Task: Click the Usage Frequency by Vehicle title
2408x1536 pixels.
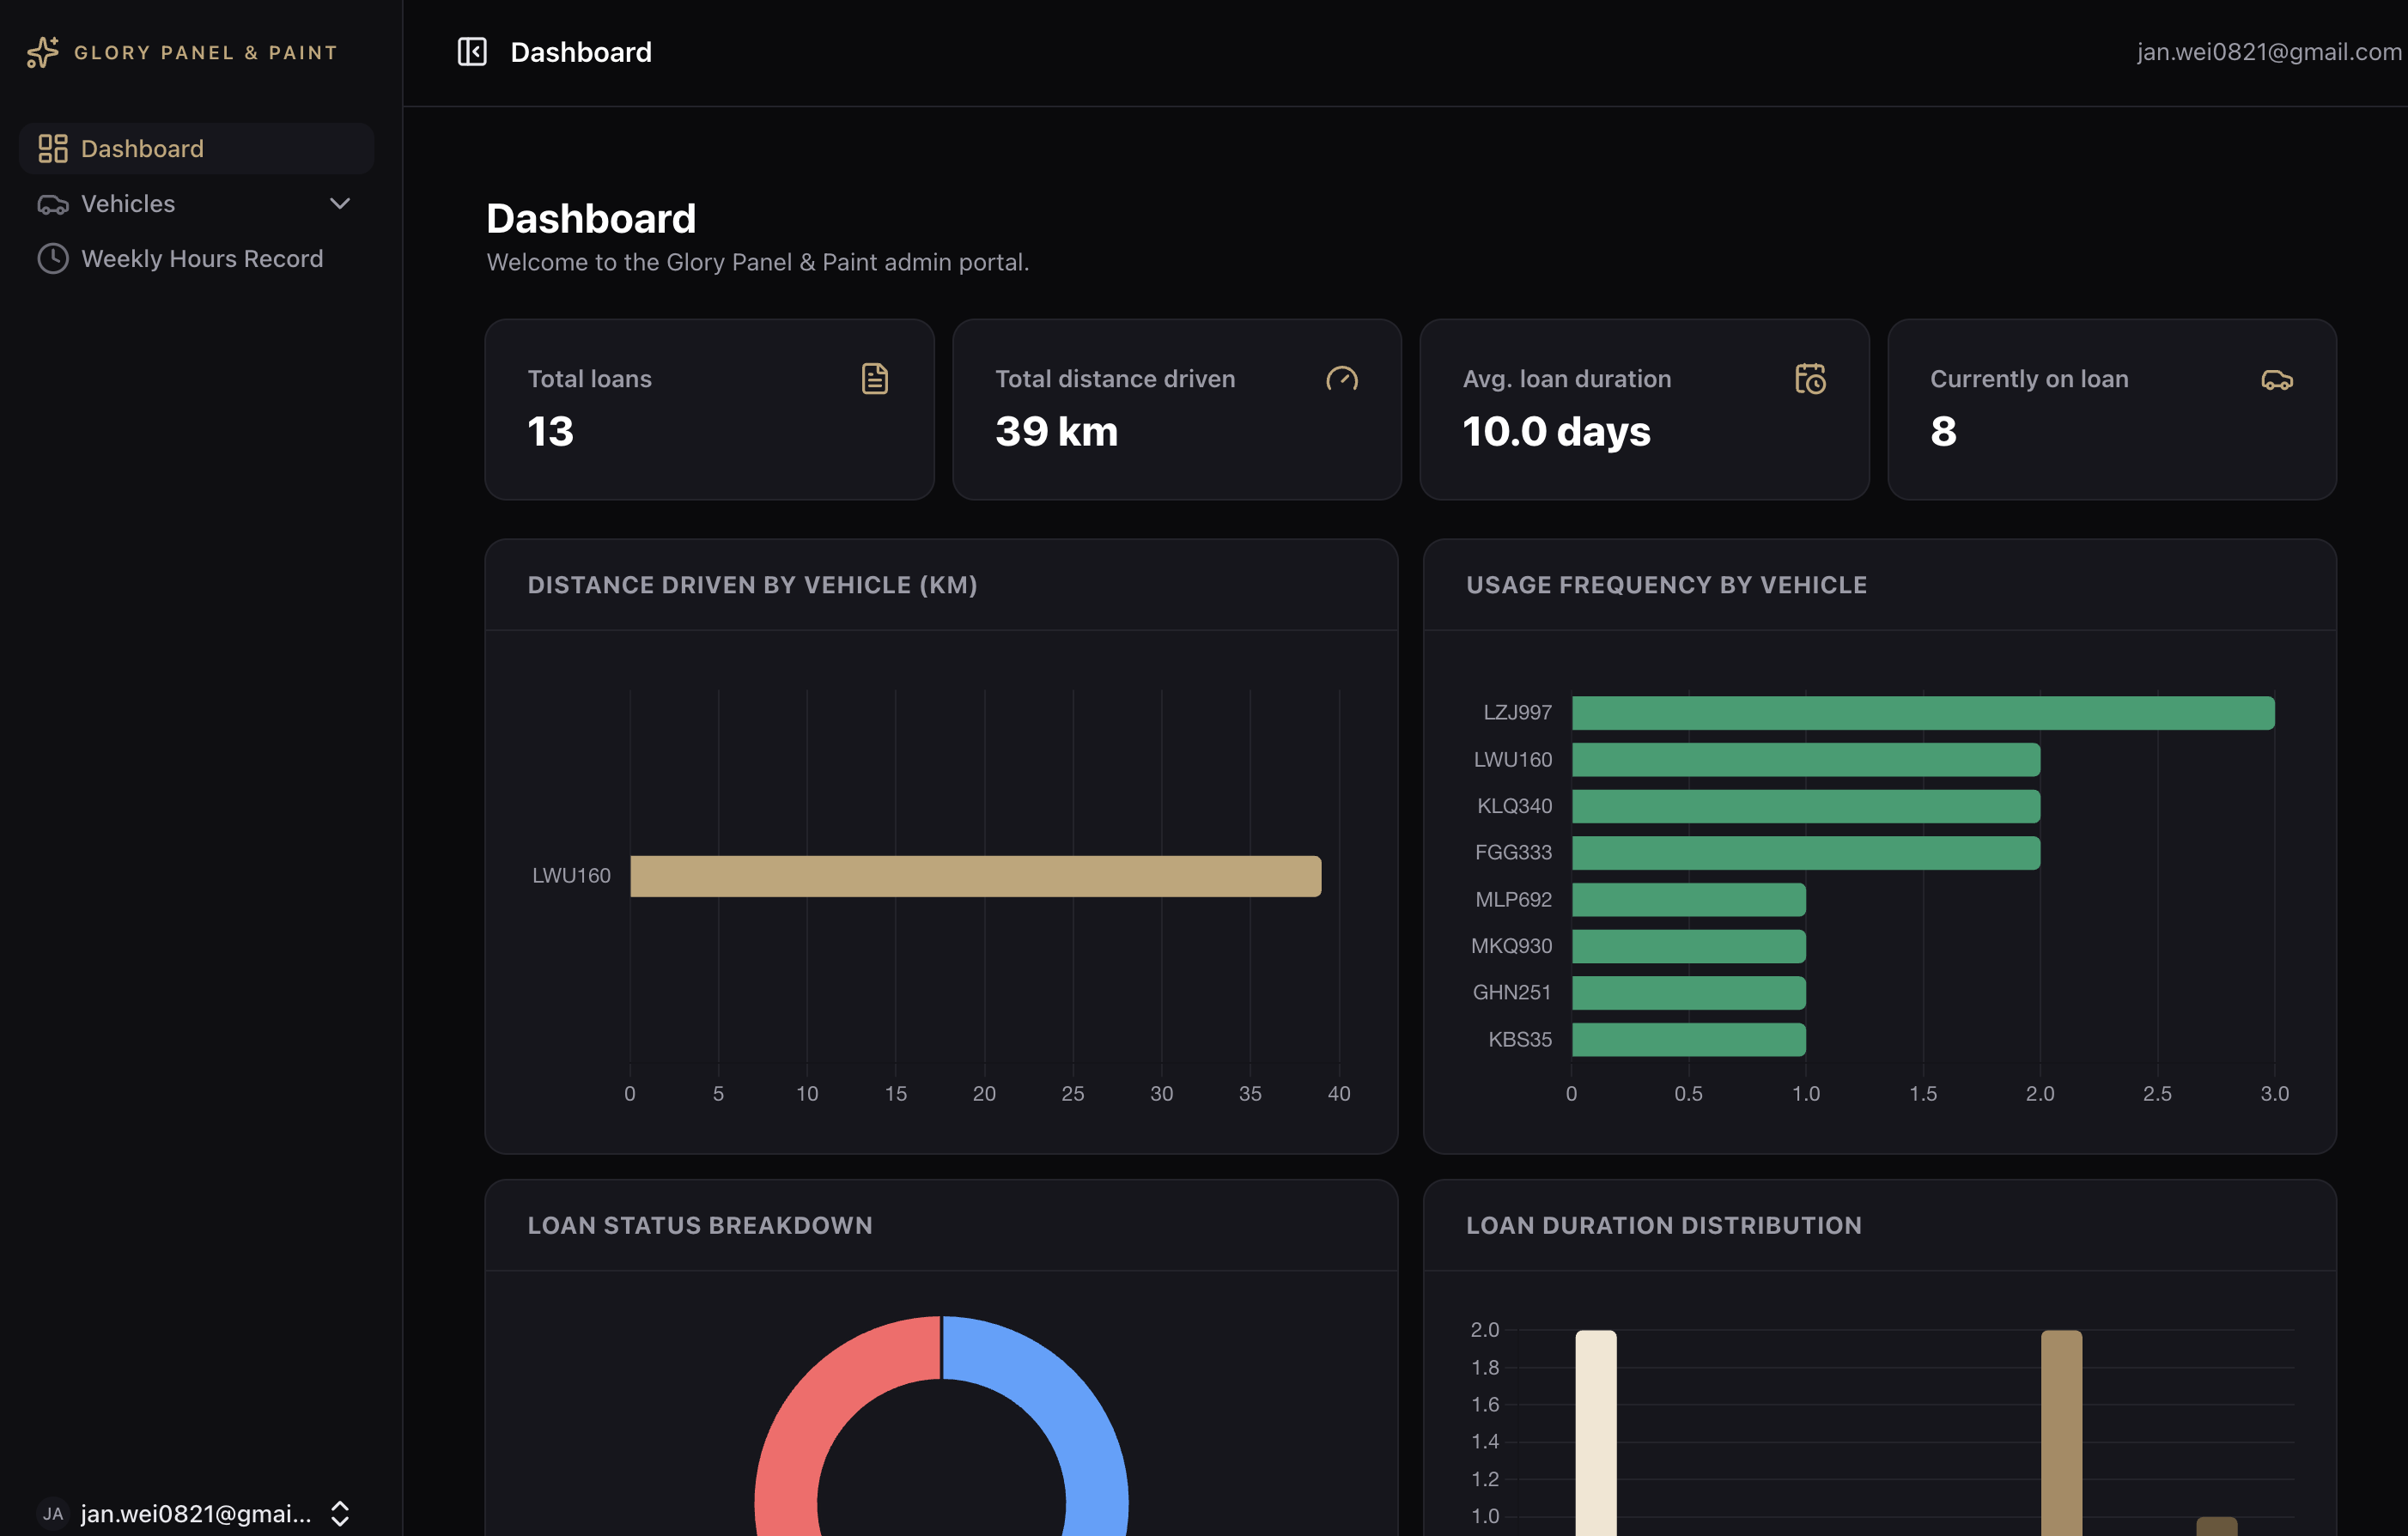Action: pos(1667,585)
